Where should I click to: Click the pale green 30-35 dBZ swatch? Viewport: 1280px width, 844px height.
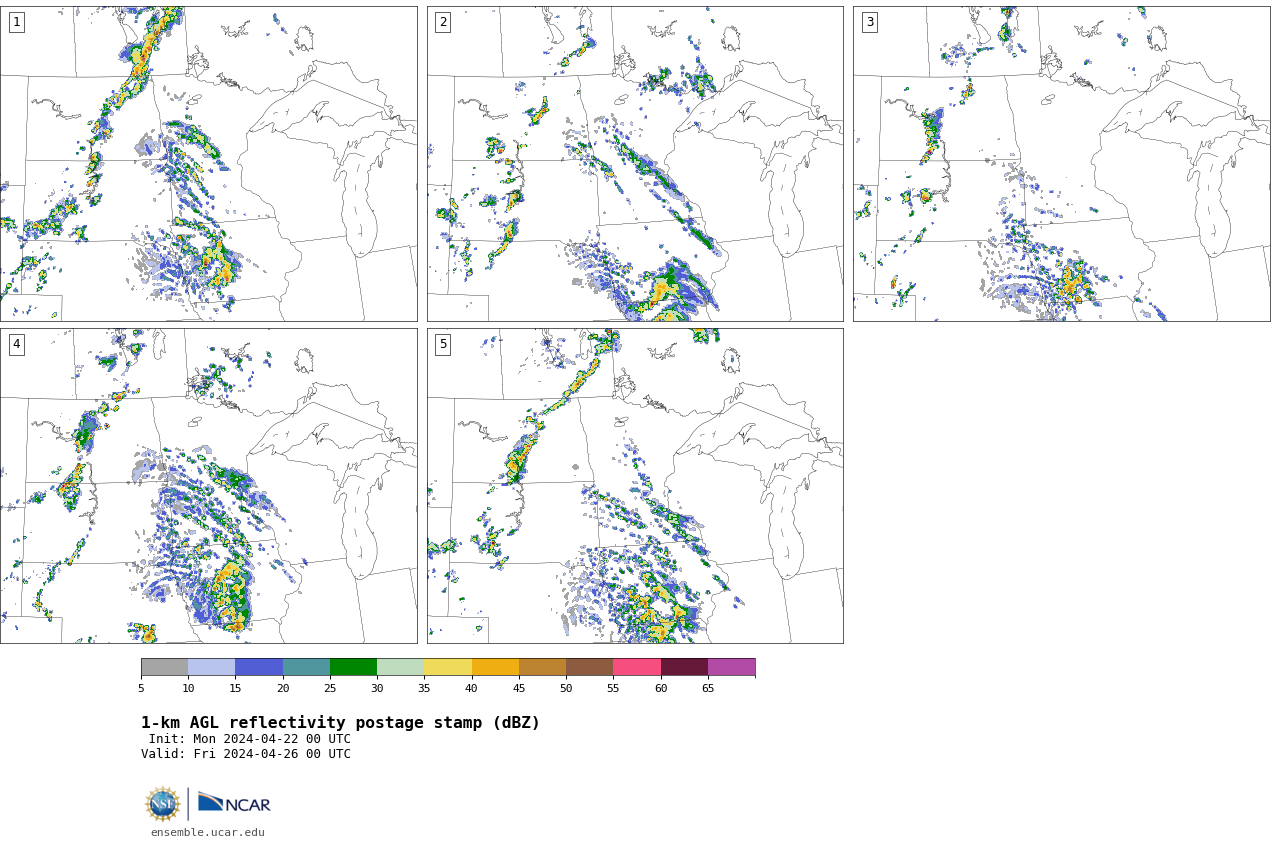coord(400,667)
